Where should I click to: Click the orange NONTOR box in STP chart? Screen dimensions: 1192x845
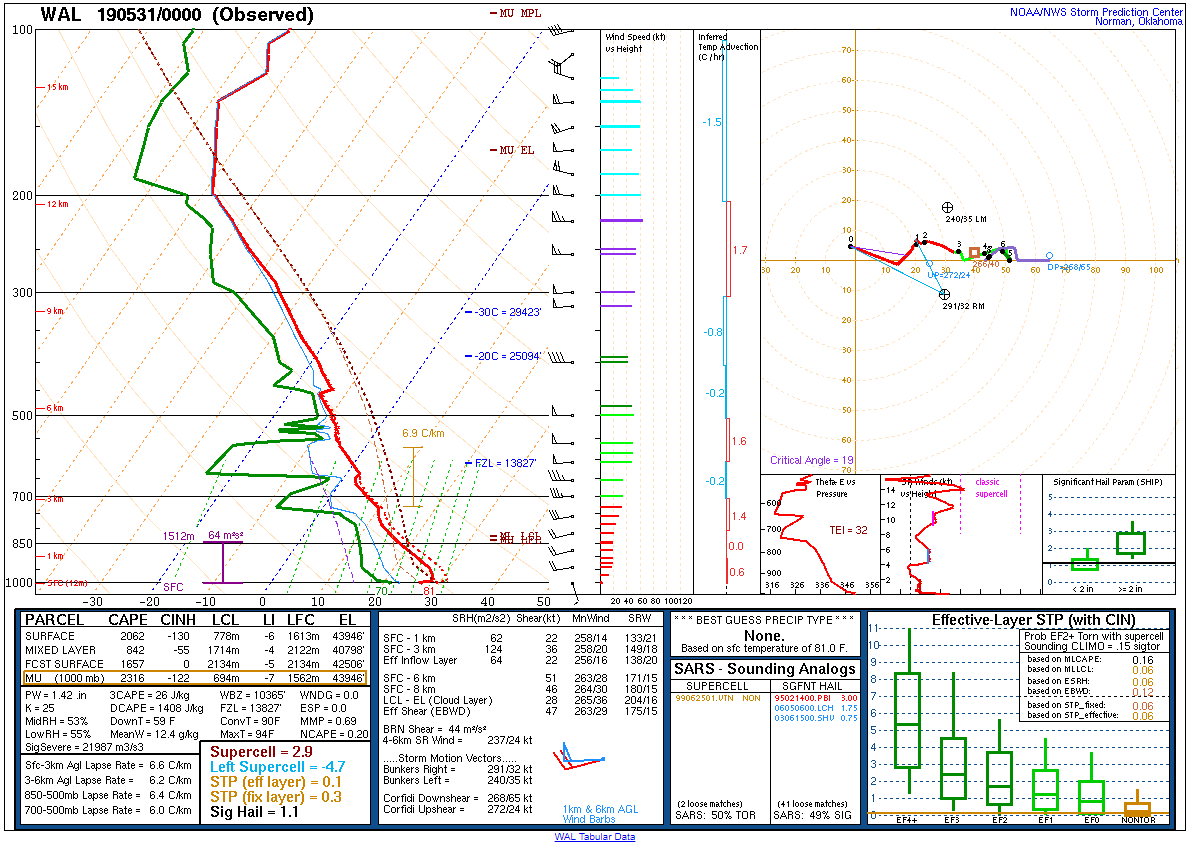point(1137,808)
